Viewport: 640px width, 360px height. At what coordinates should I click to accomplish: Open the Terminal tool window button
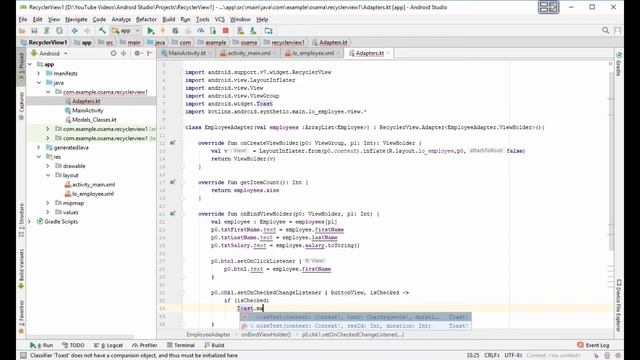[181, 345]
